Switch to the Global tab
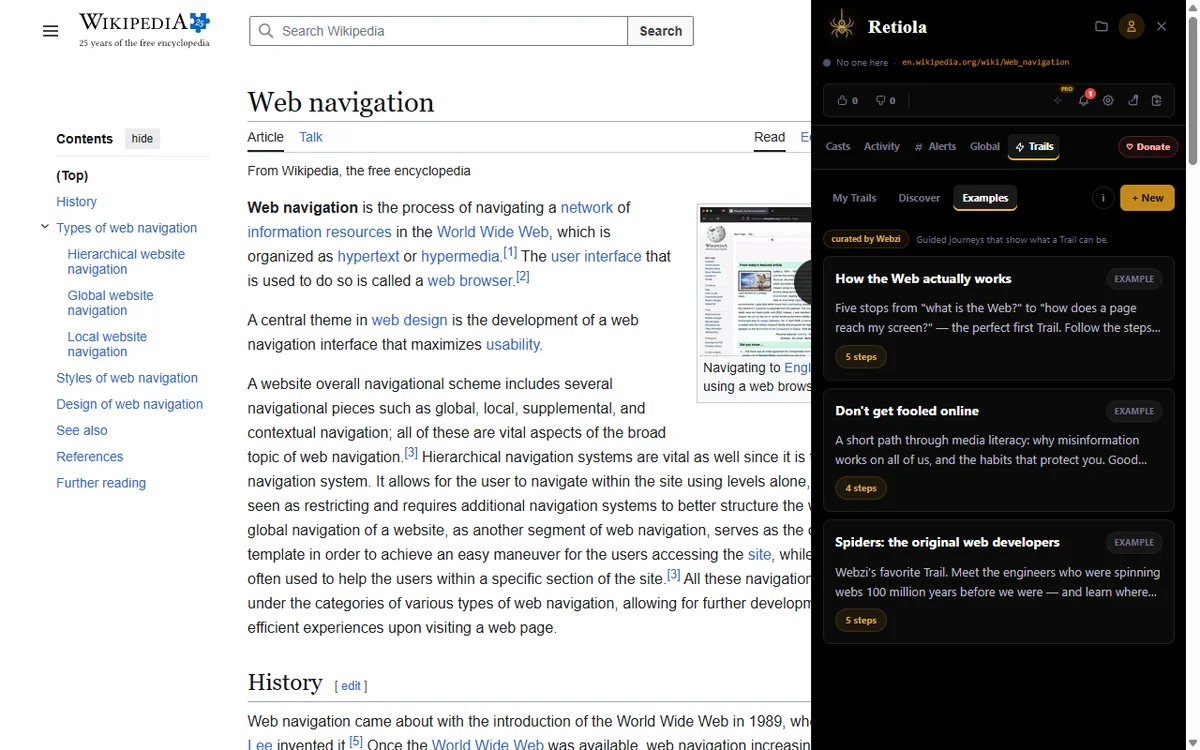The image size is (1200, 750). click(985, 146)
